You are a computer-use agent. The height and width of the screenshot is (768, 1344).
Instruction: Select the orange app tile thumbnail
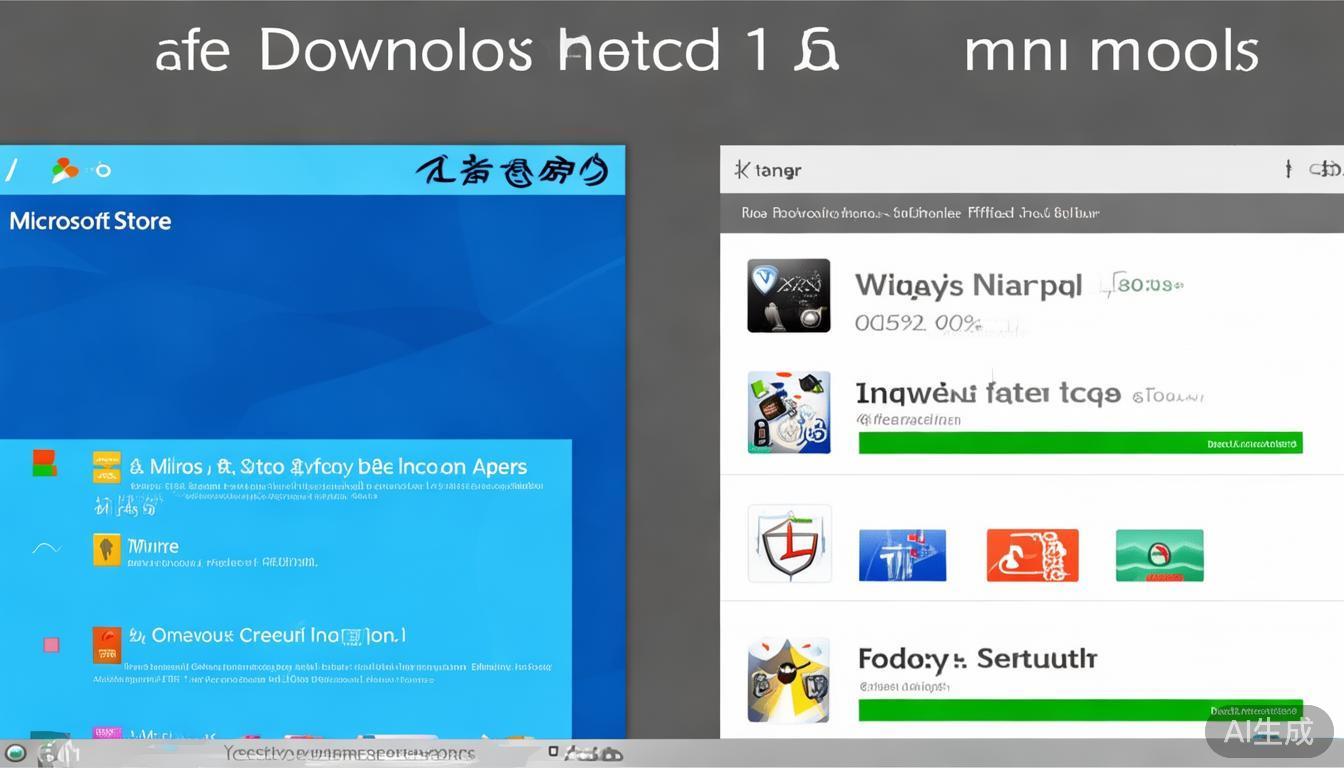1032,555
